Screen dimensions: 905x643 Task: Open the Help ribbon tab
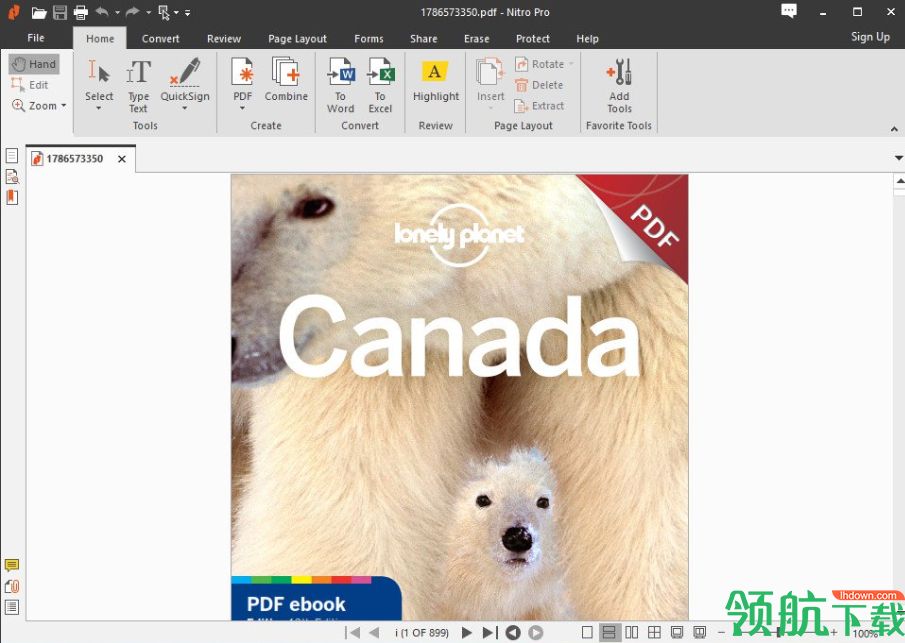tap(587, 39)
